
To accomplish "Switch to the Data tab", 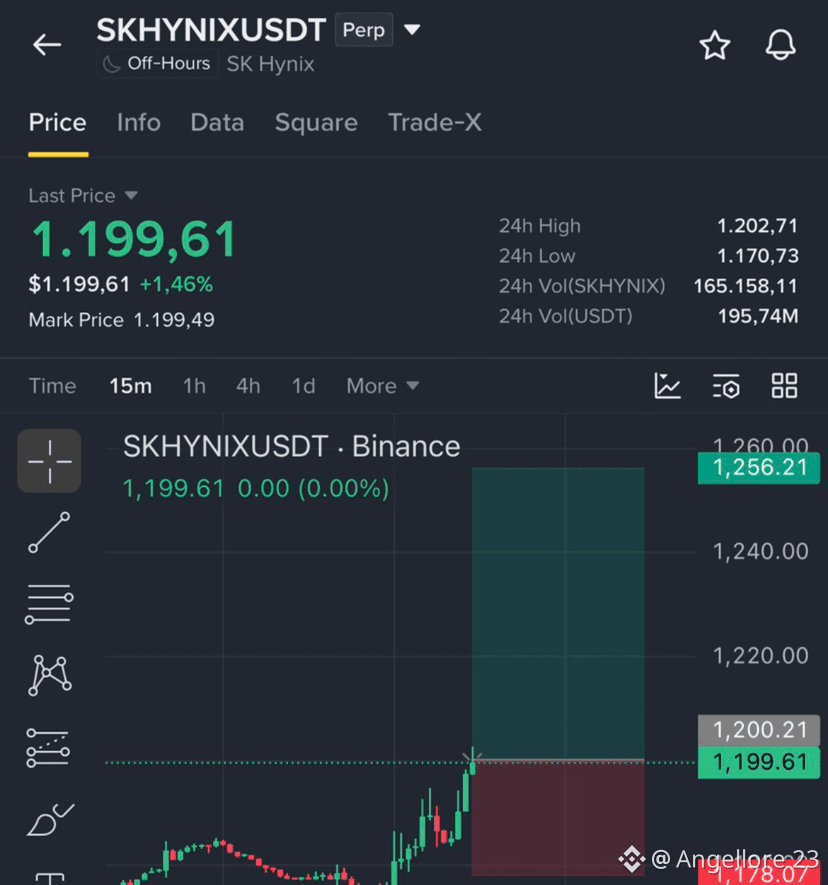I will (x=217, y=122).
